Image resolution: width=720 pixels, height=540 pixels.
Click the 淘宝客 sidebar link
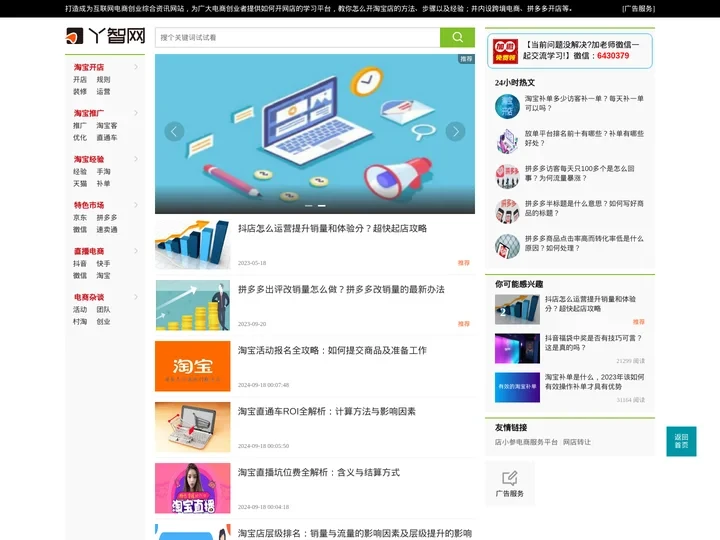pyautogui.click(x=107, y=125)
